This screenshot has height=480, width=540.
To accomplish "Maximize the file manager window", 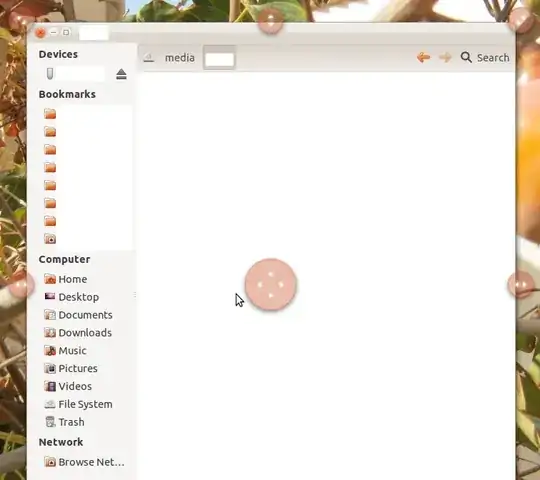I will 66,33.
